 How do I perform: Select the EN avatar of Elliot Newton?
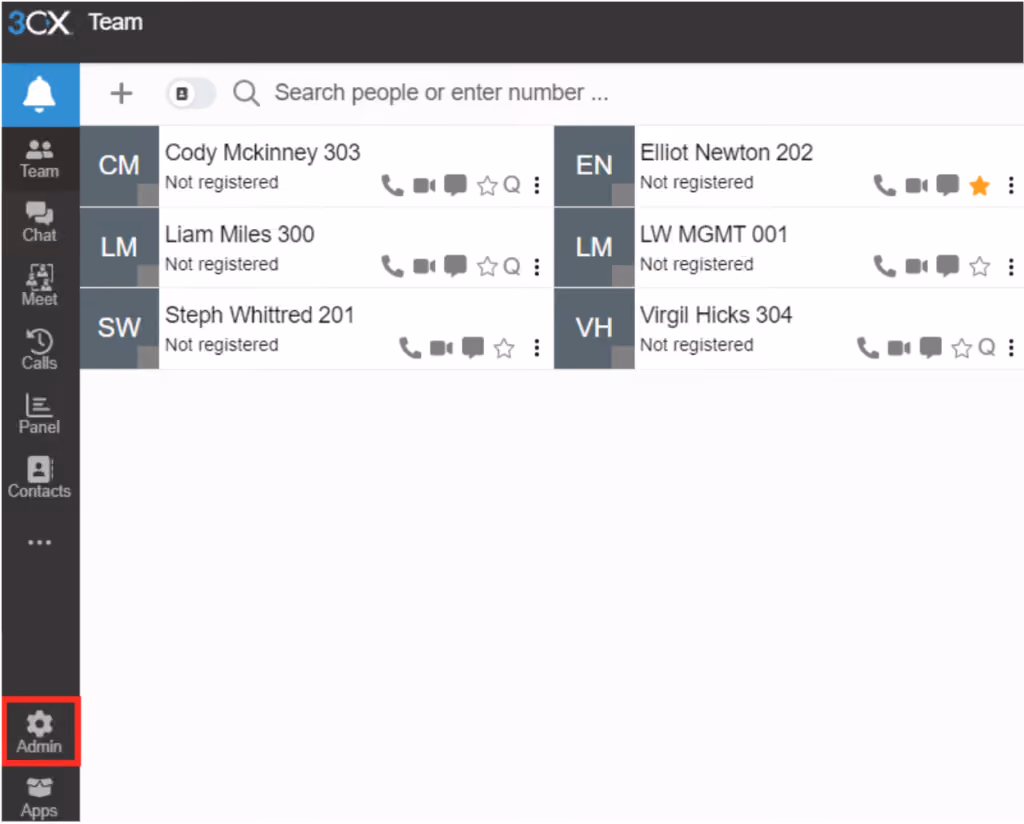coord(594,166)
